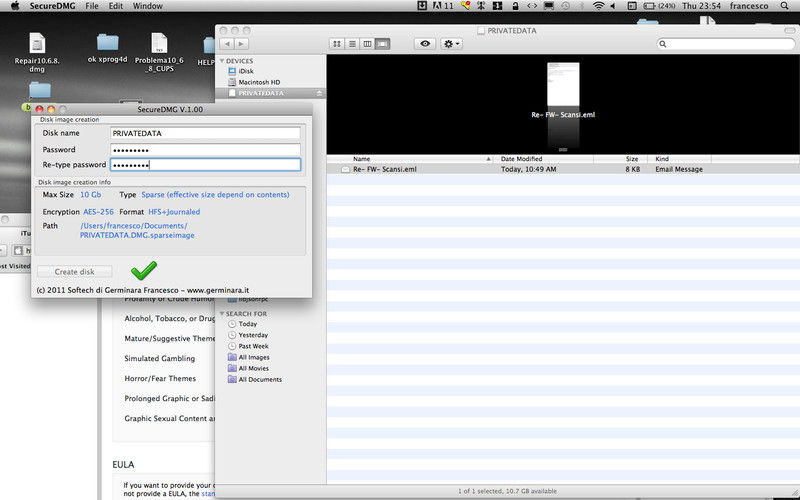Toggle the Finder toolbar pill button
Image resolution: width=800 pixels, height=500 pixels.
pyautogui.click(x=789, y=31)
